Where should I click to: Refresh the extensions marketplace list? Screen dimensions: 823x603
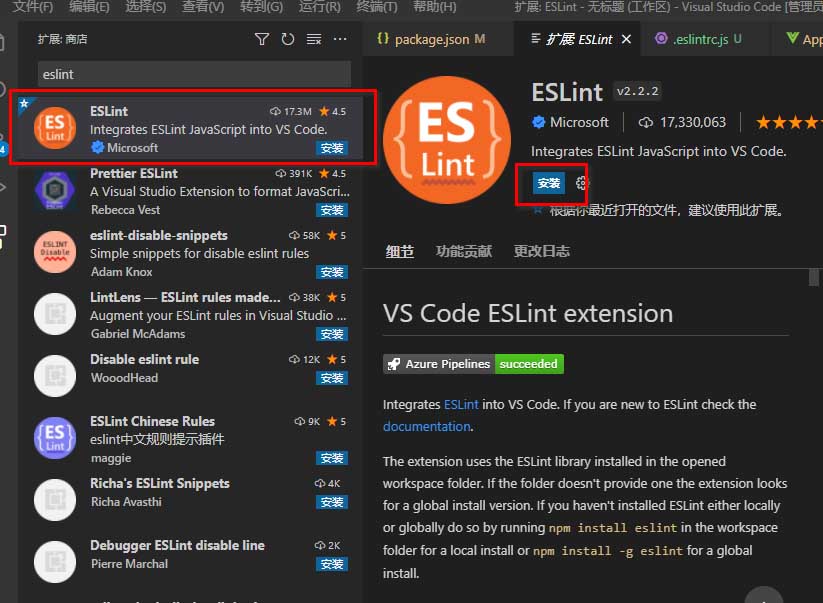point(288,39)
